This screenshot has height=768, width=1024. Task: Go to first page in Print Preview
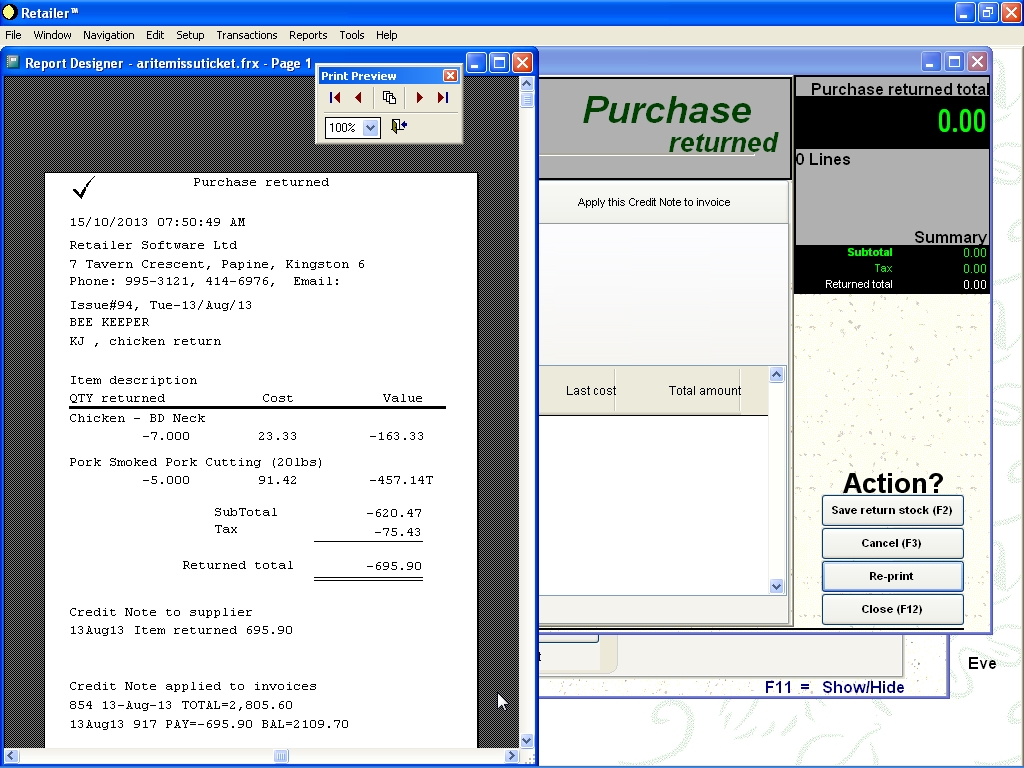point(335,98)
